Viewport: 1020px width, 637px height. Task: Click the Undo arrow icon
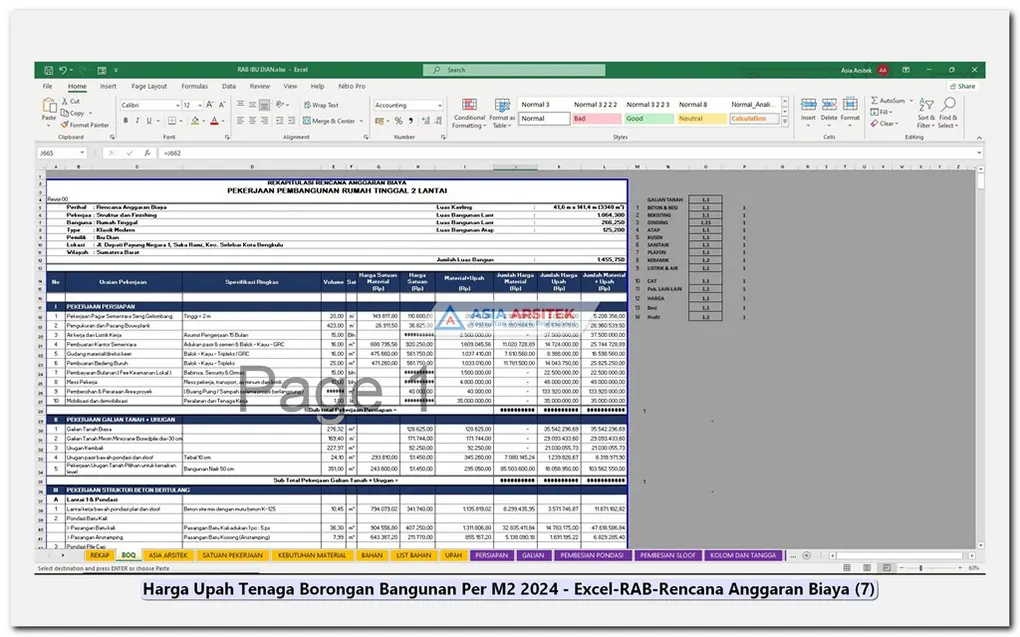tap(63, 70)
